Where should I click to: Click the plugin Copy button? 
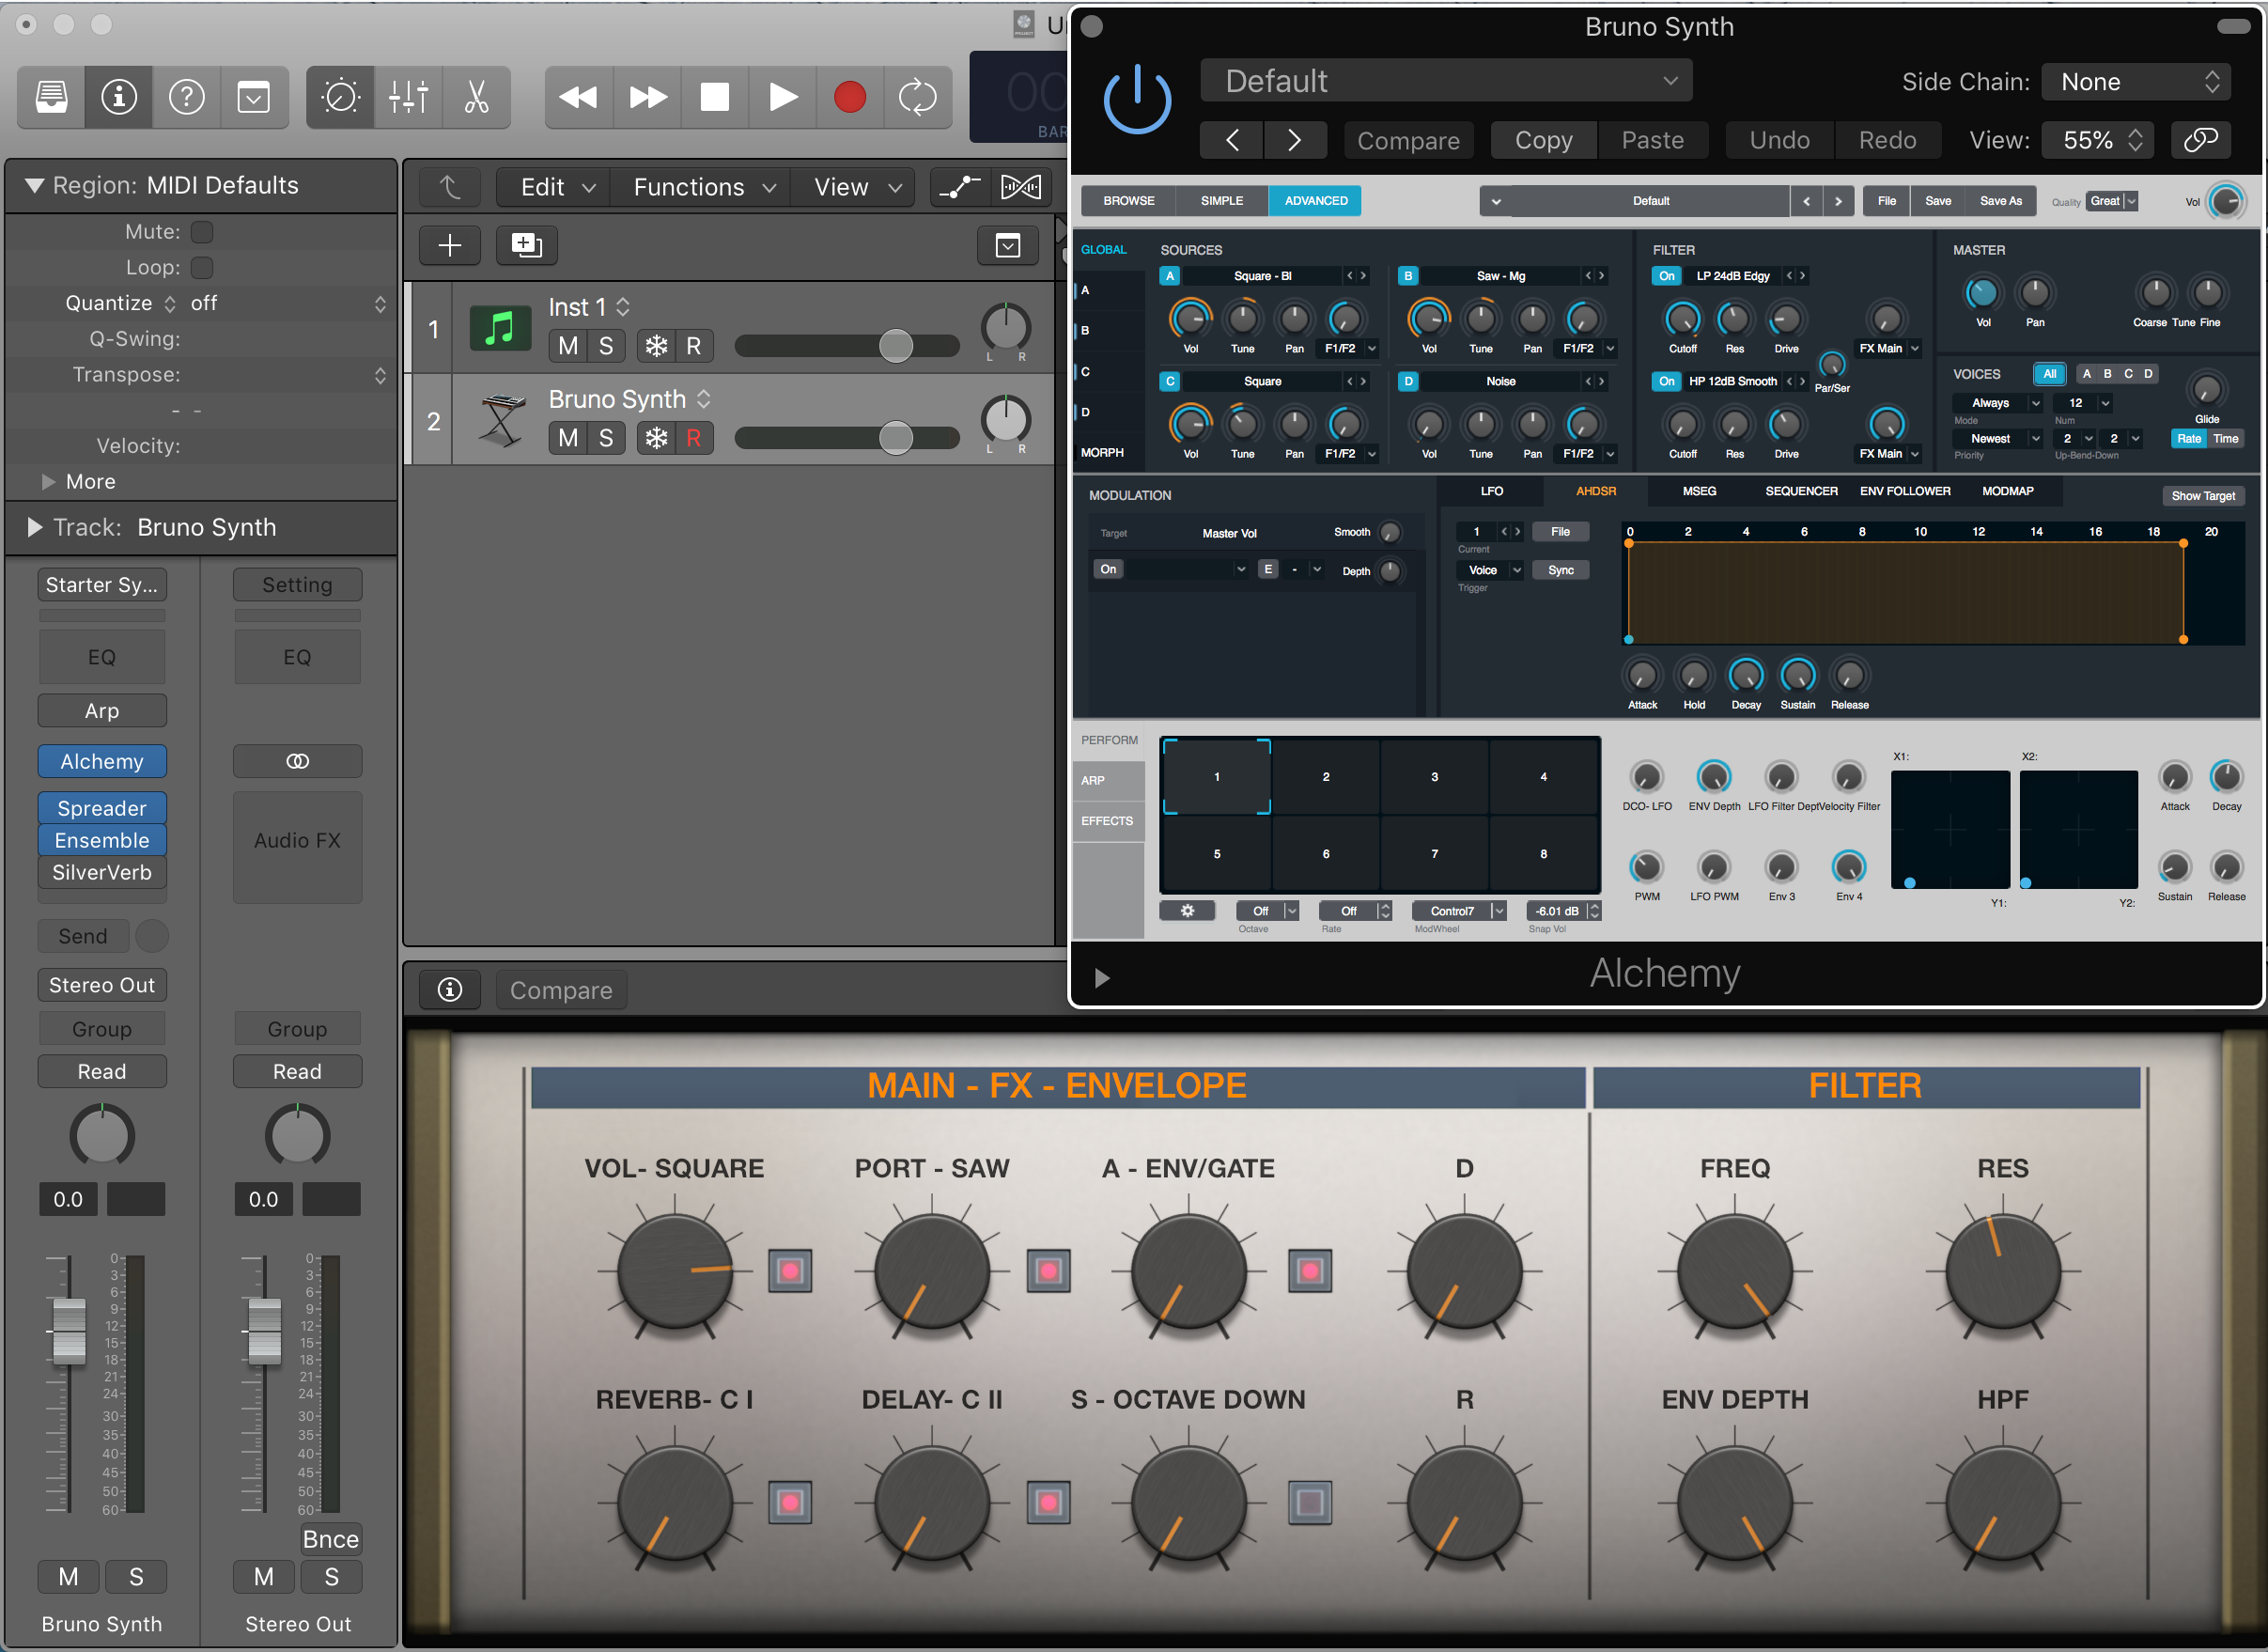click(x=1543, y=140)
